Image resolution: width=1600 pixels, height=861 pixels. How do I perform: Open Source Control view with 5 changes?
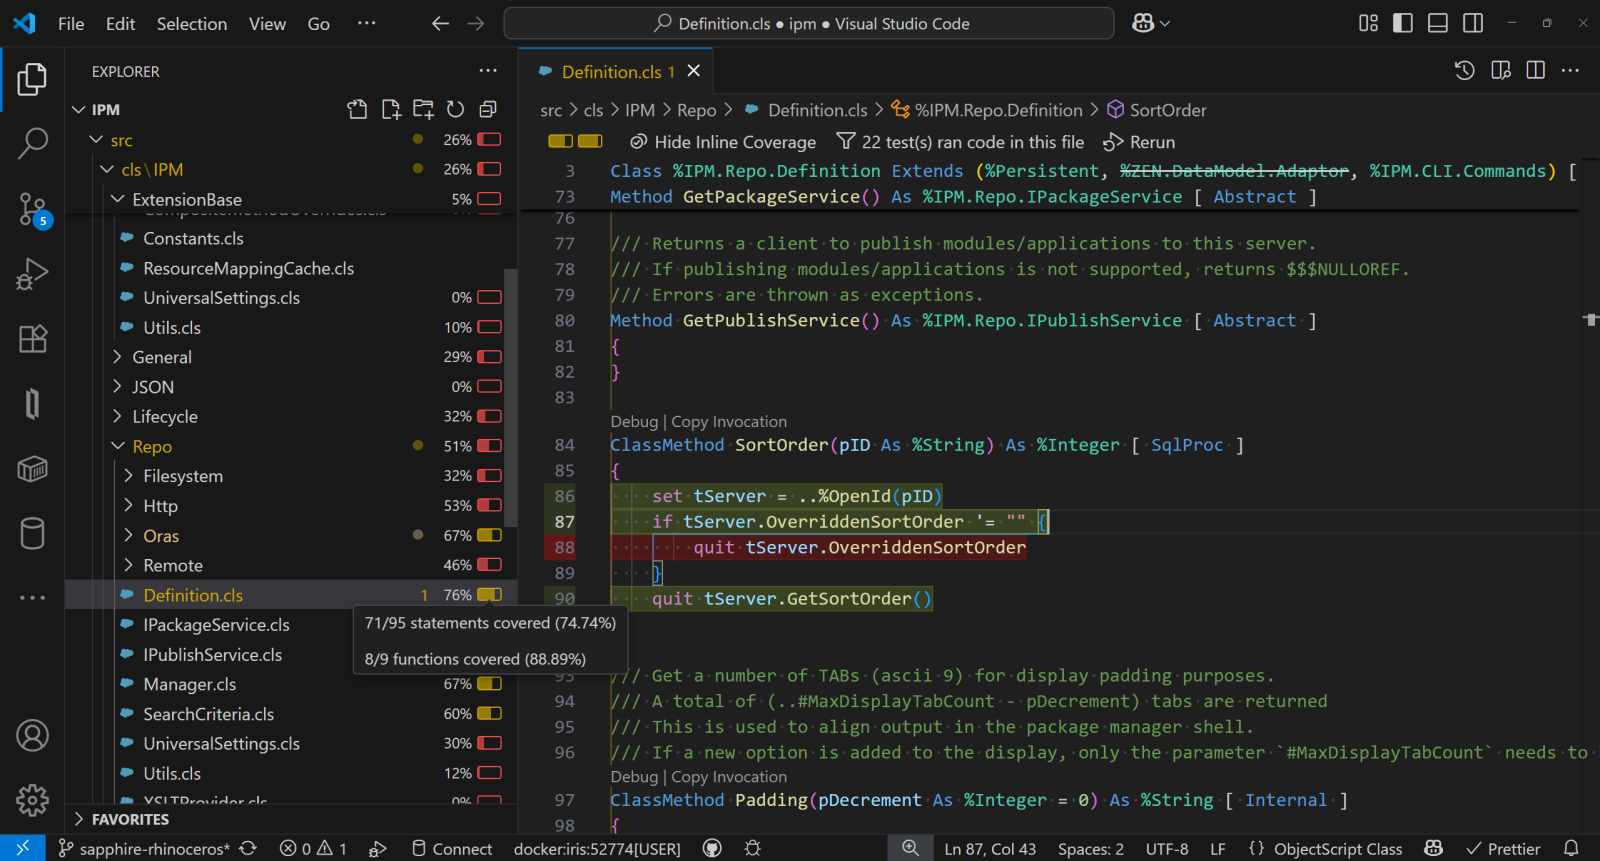[32, 209]
